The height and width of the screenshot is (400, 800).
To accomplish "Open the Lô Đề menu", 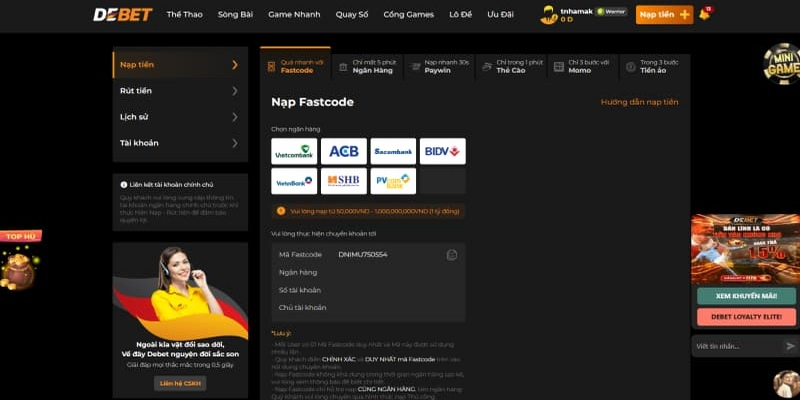I will 460,14.
